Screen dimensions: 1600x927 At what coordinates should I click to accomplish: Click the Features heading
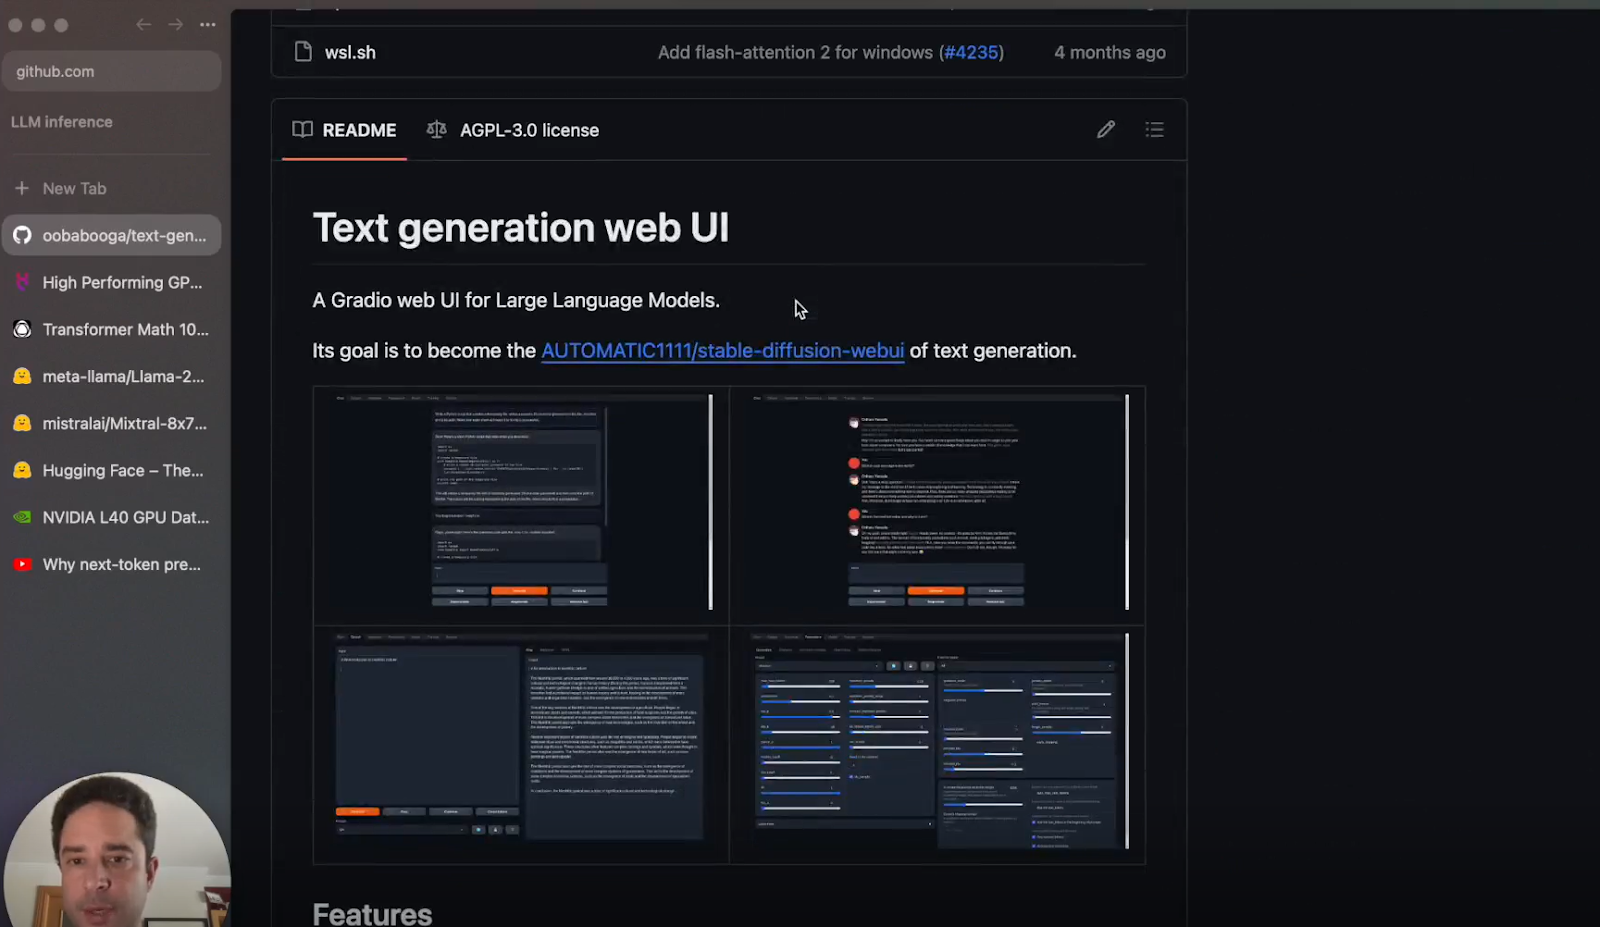click(372, 913)
